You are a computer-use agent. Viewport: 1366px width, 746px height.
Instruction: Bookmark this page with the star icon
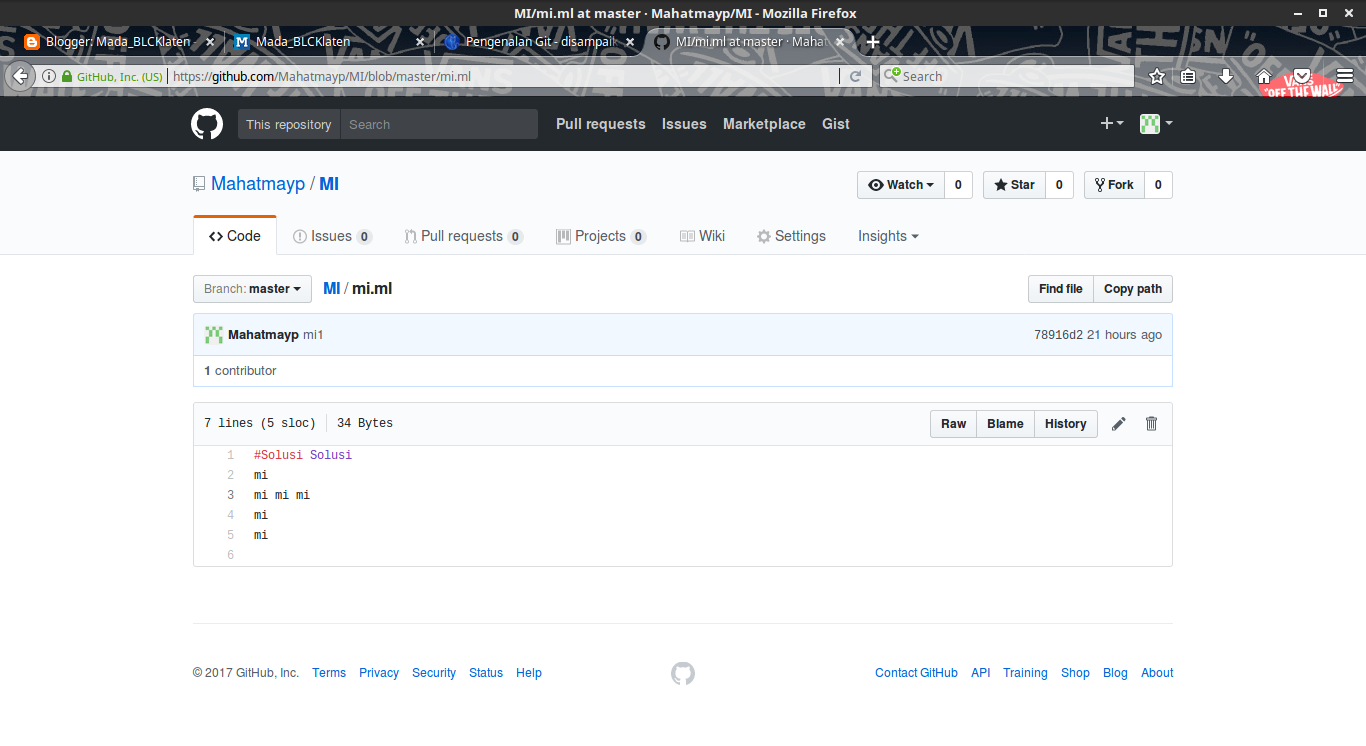pos(1157,76)
